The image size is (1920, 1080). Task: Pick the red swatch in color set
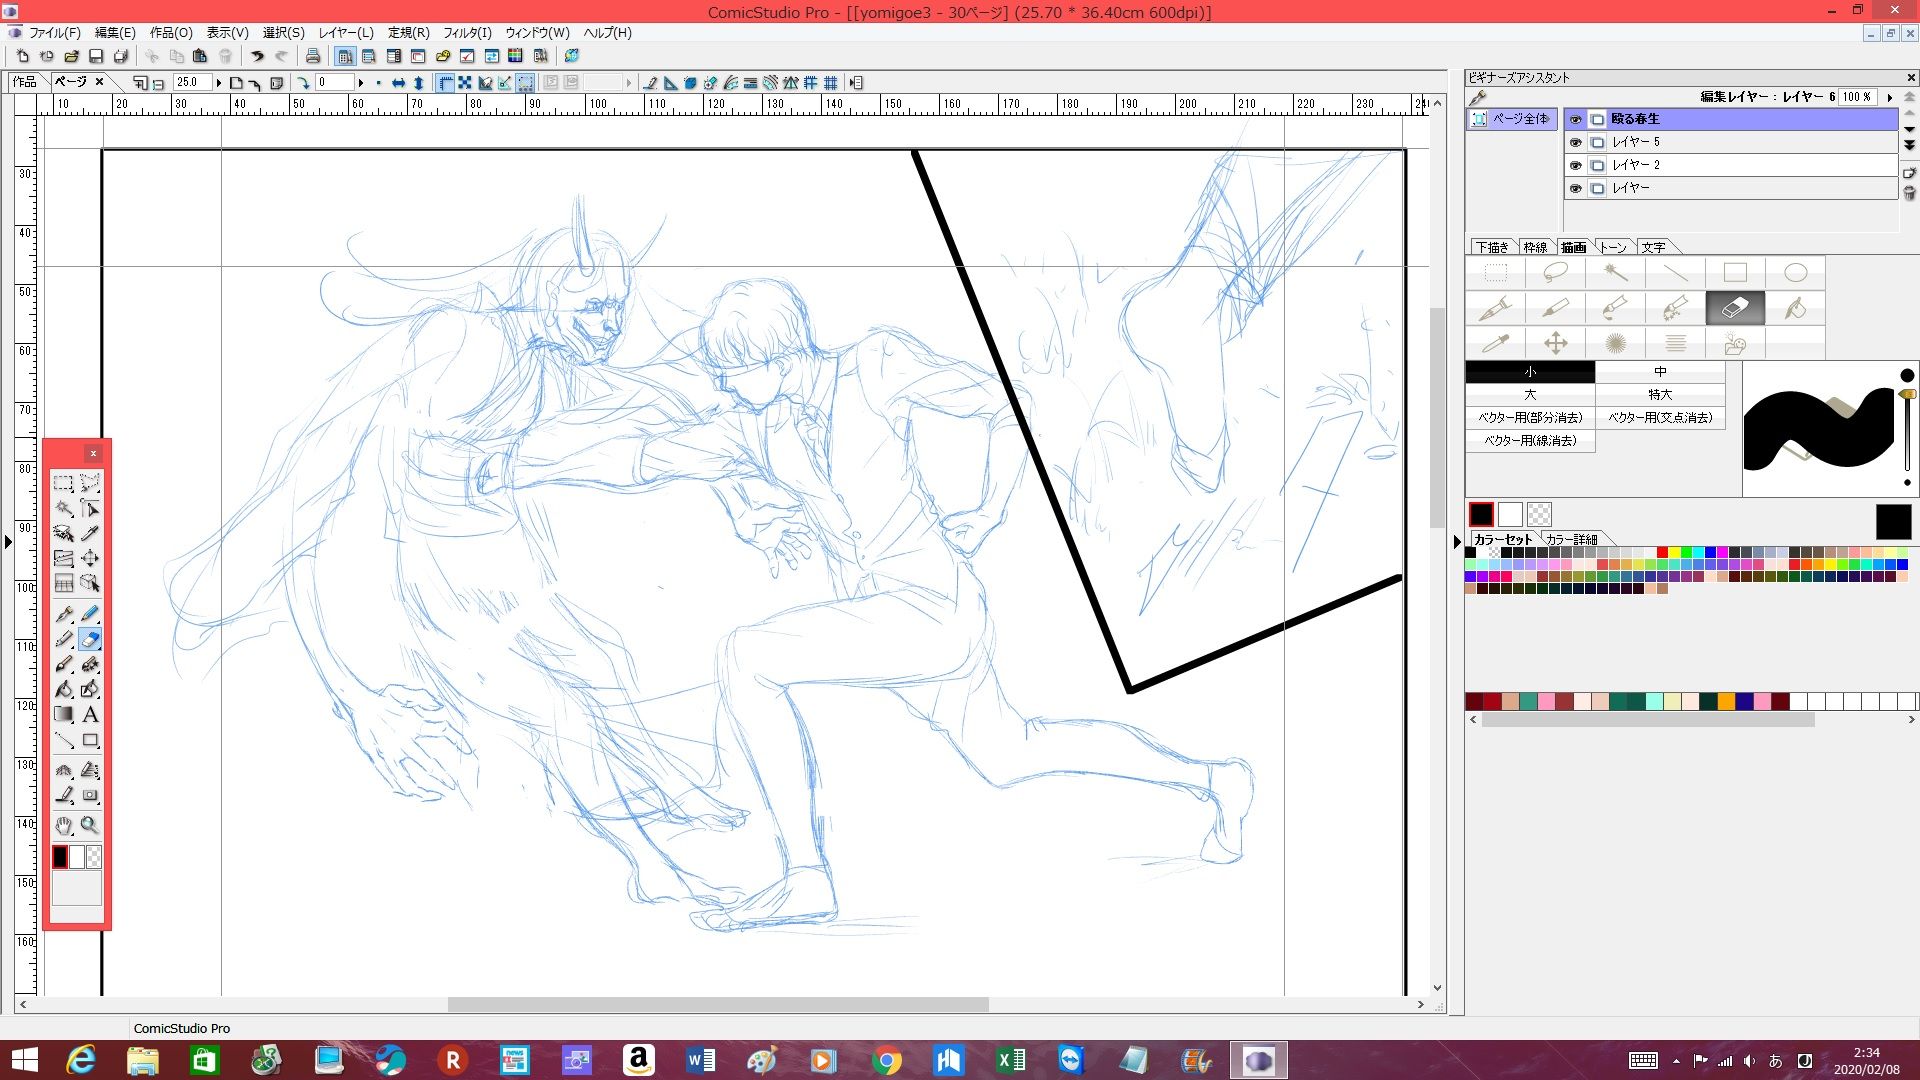tap(1662, 552)
